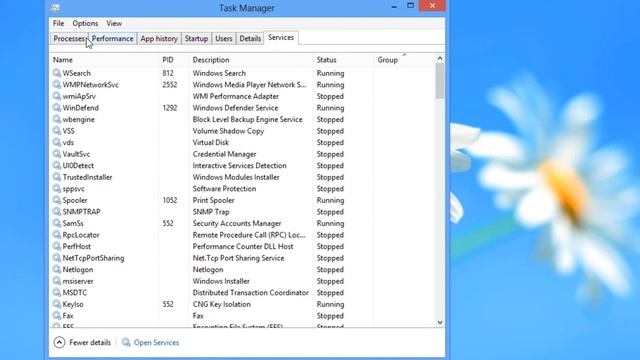
Task: Switch to the Users tab
Action: (224, 38)
